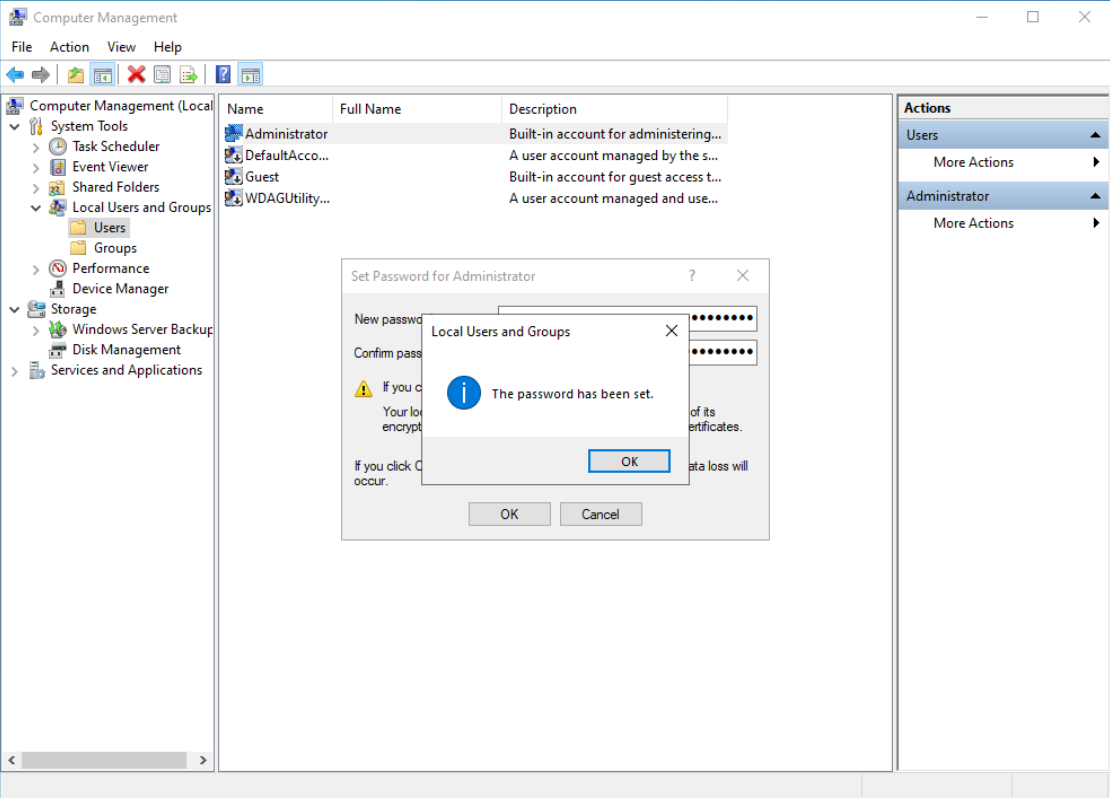1110x798 pixels.
Task: Sort the user list by the Name column
Action: click(x=277, y=109)
